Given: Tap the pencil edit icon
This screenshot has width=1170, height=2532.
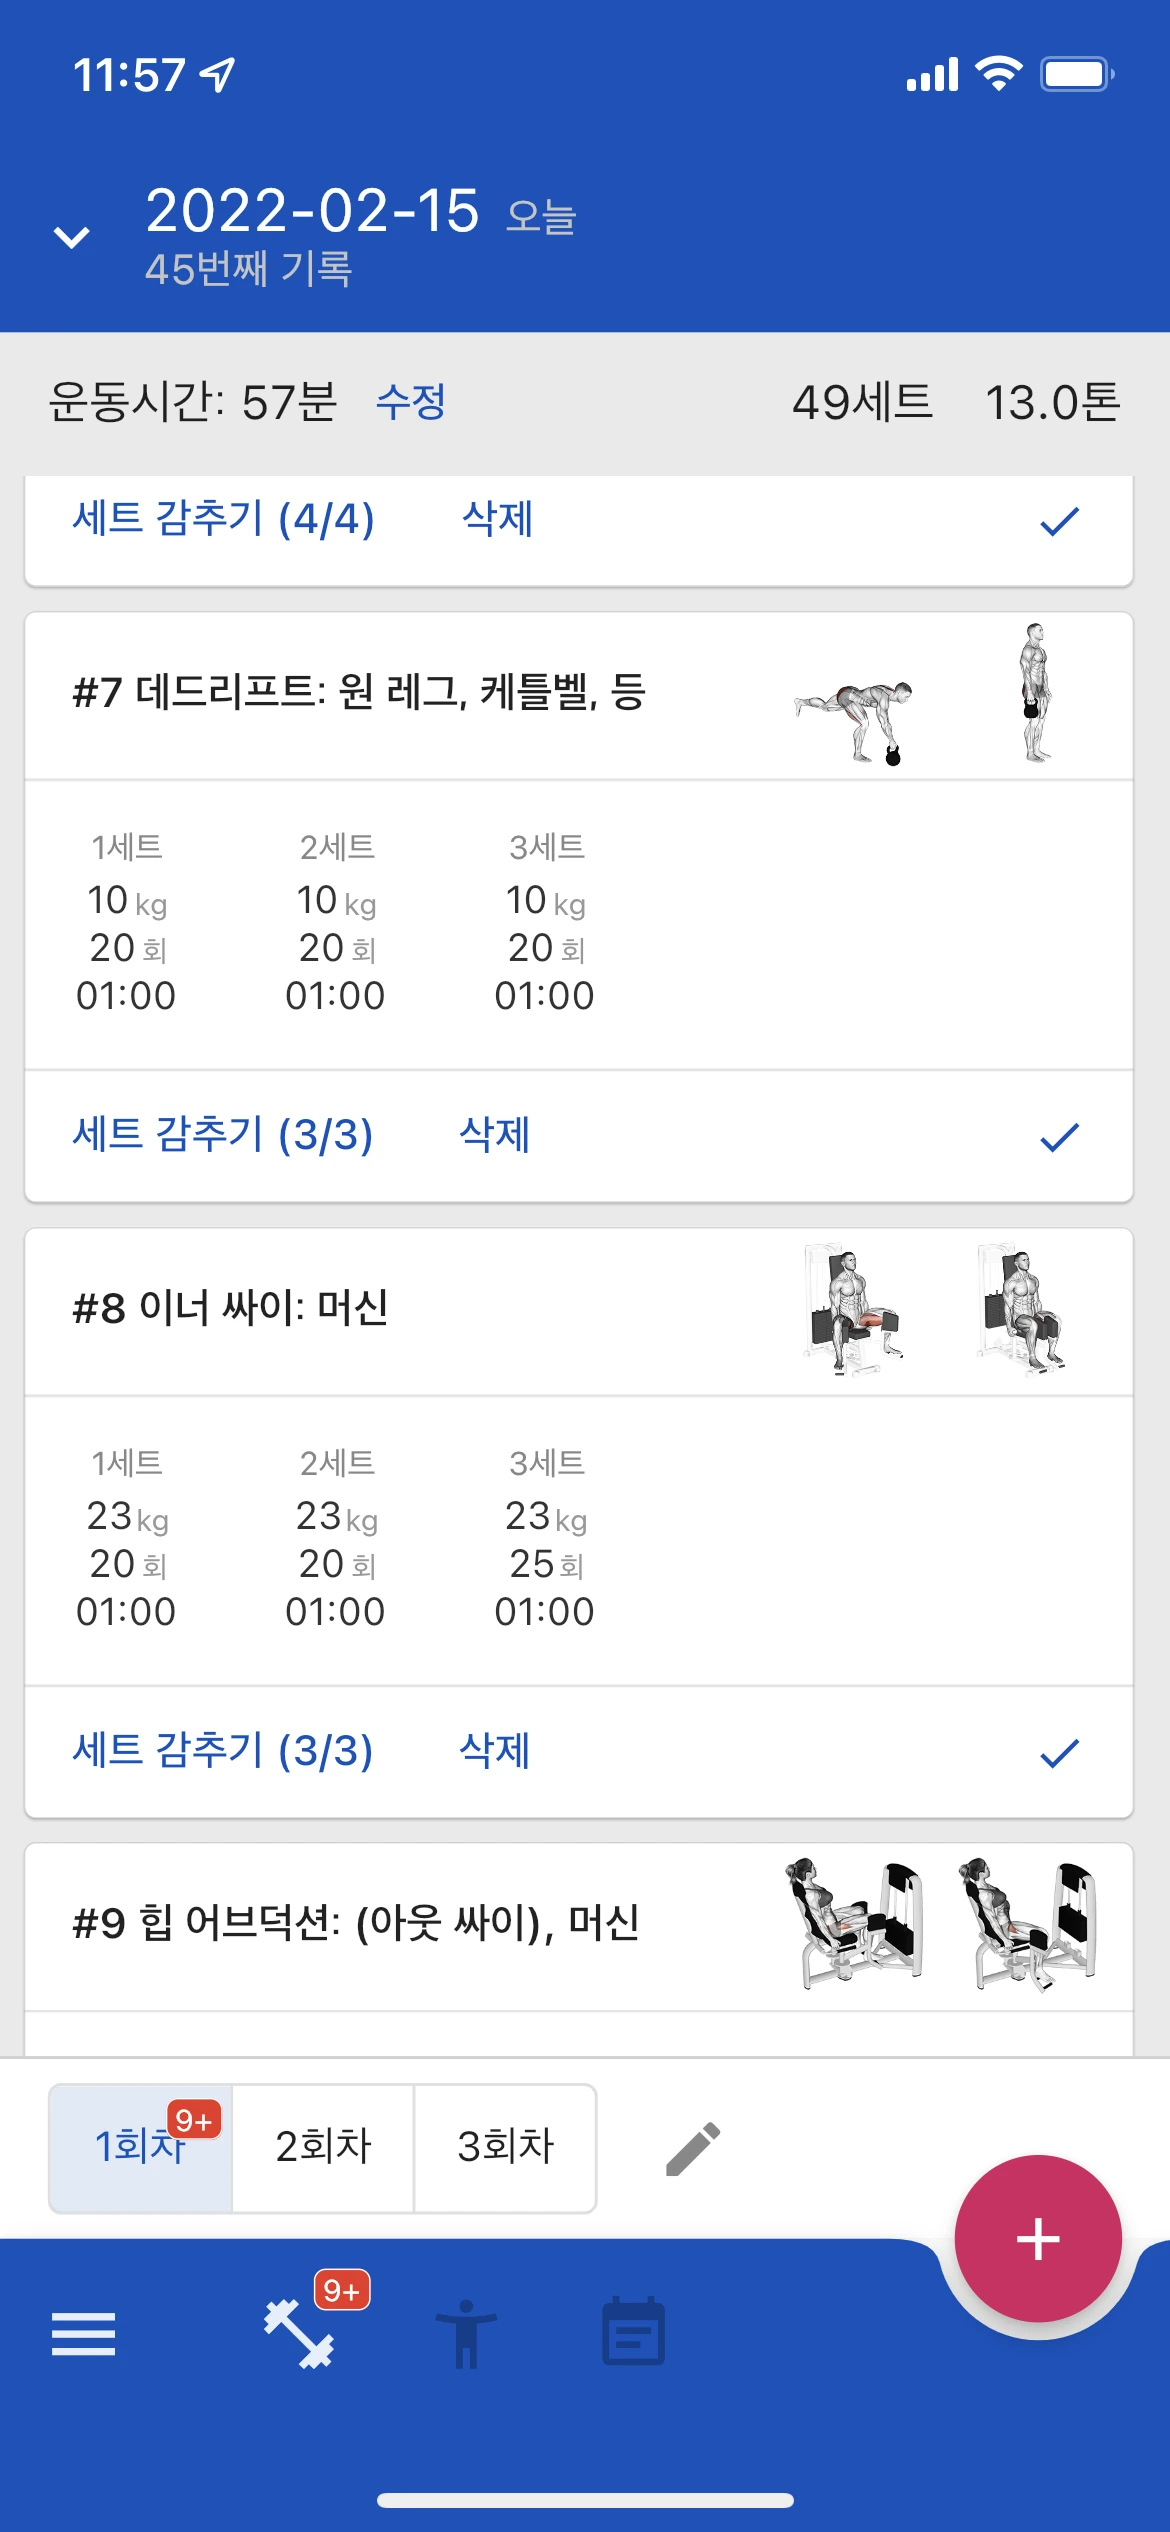Looking at the screenshot, I should tap(693, 2149).
